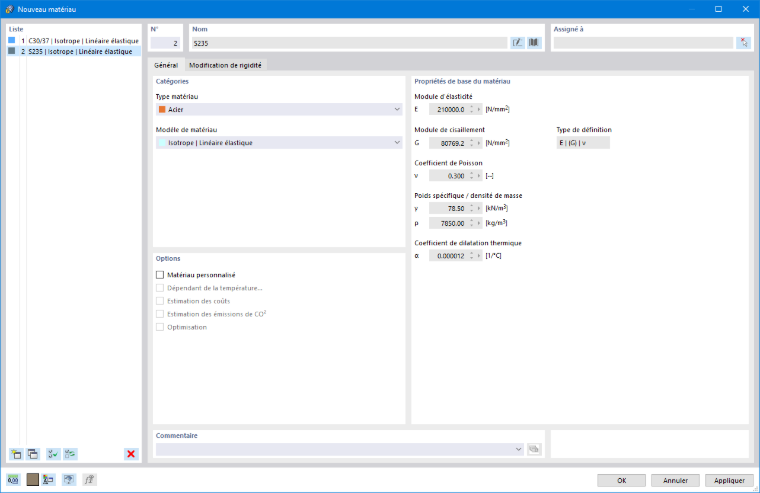The width and height of the screenshot is (760, 493).
Task: Switch to the Général tab
Action: click(166, 65)
